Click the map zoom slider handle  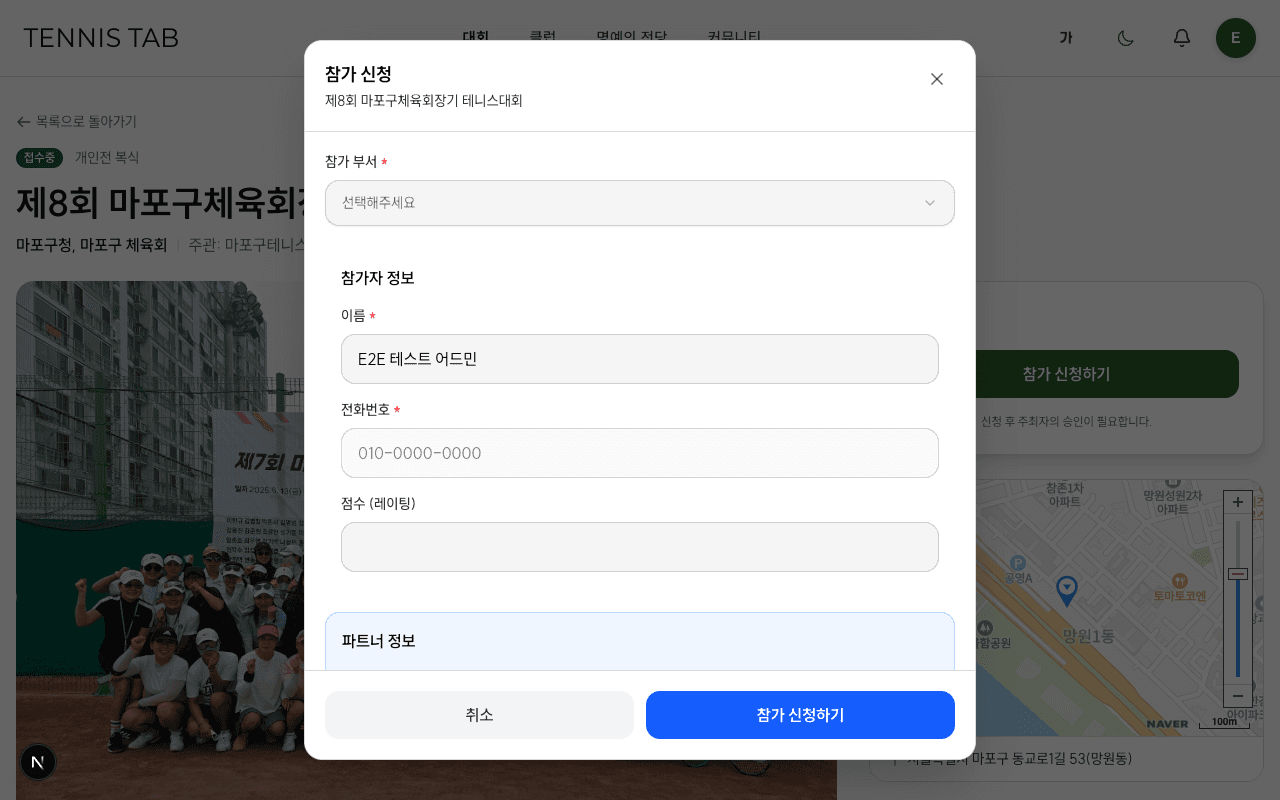1237,573
